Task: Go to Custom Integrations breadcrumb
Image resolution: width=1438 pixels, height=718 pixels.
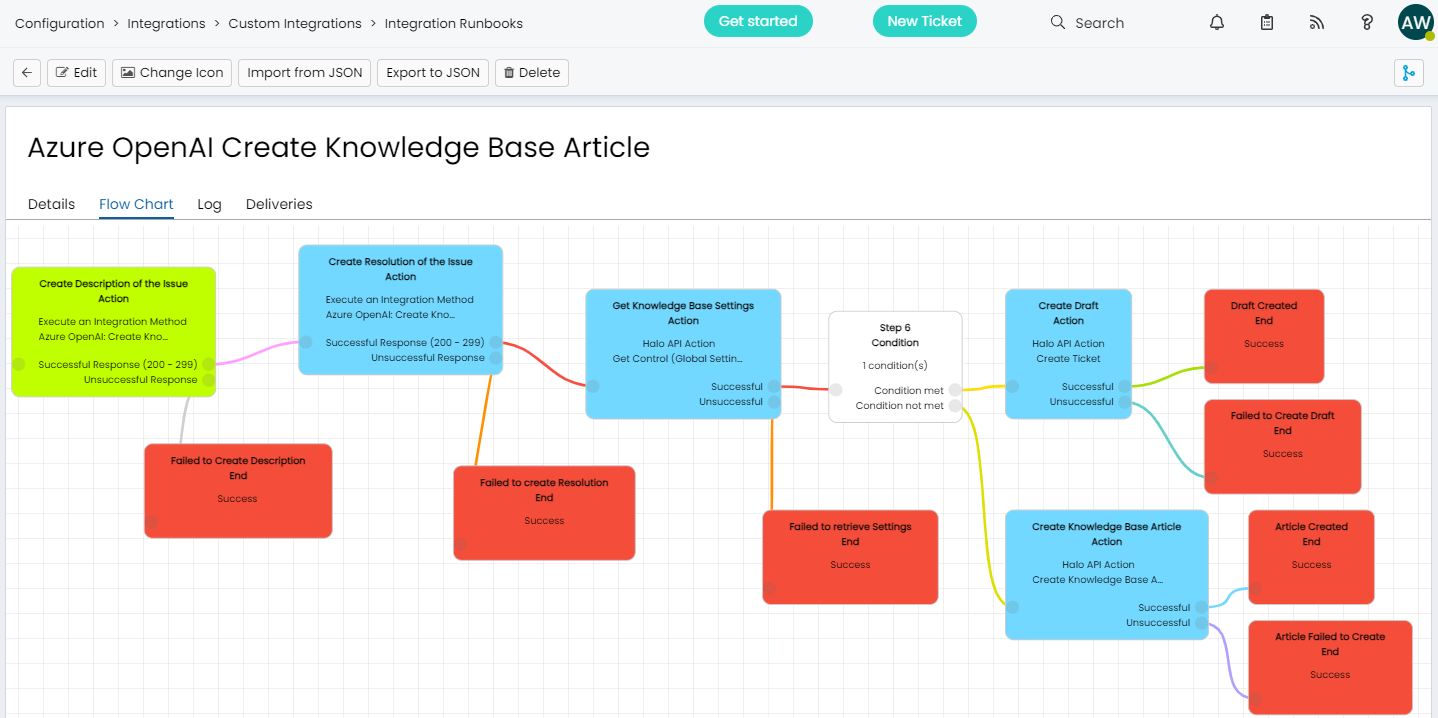Action: pos(295,23)
